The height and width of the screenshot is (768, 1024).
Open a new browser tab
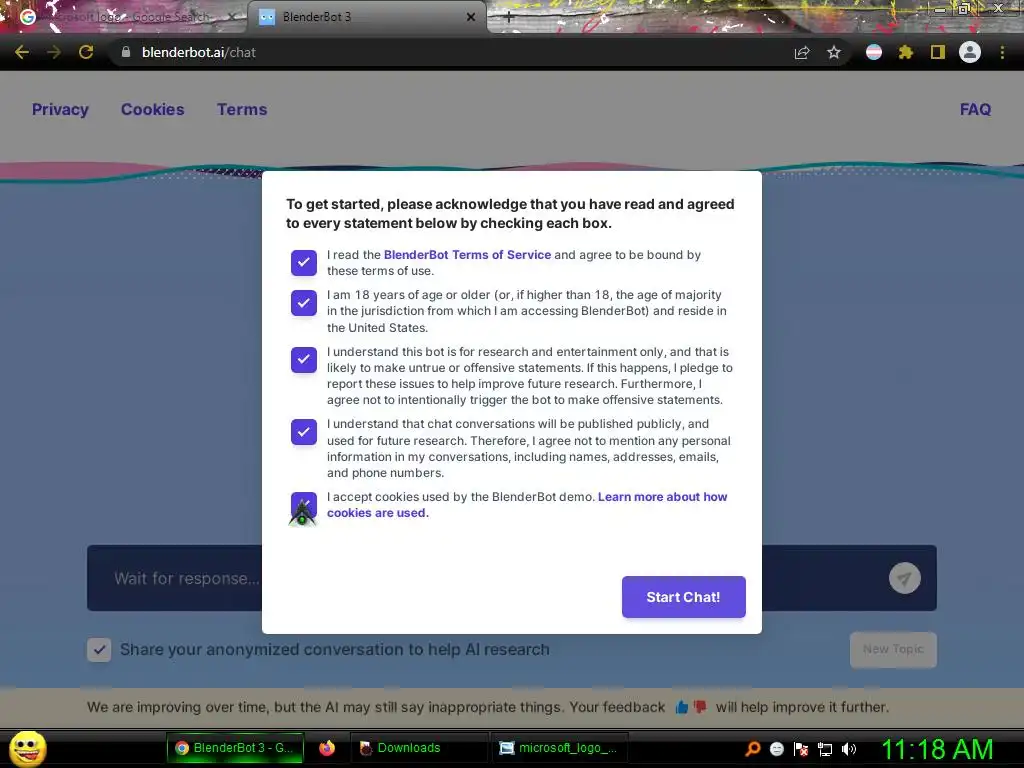click(509, 18)
